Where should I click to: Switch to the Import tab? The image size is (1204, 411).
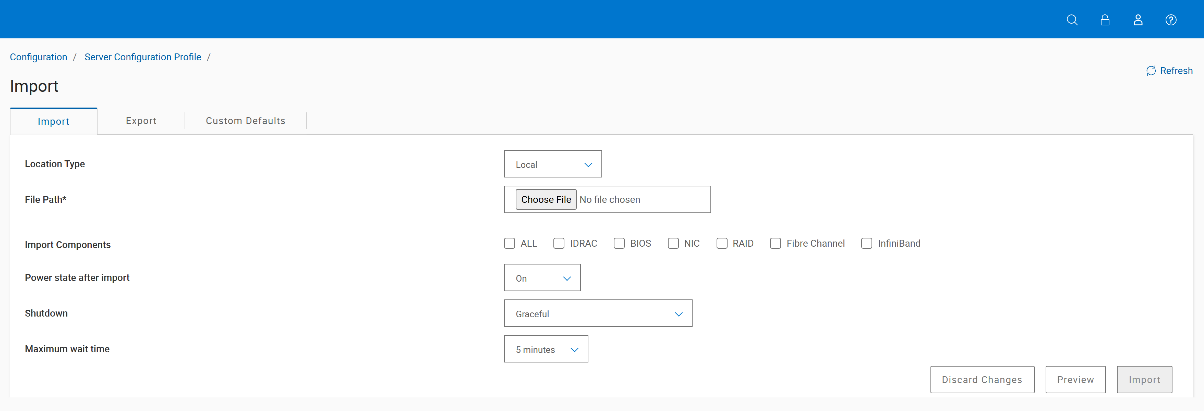(53, 121)
